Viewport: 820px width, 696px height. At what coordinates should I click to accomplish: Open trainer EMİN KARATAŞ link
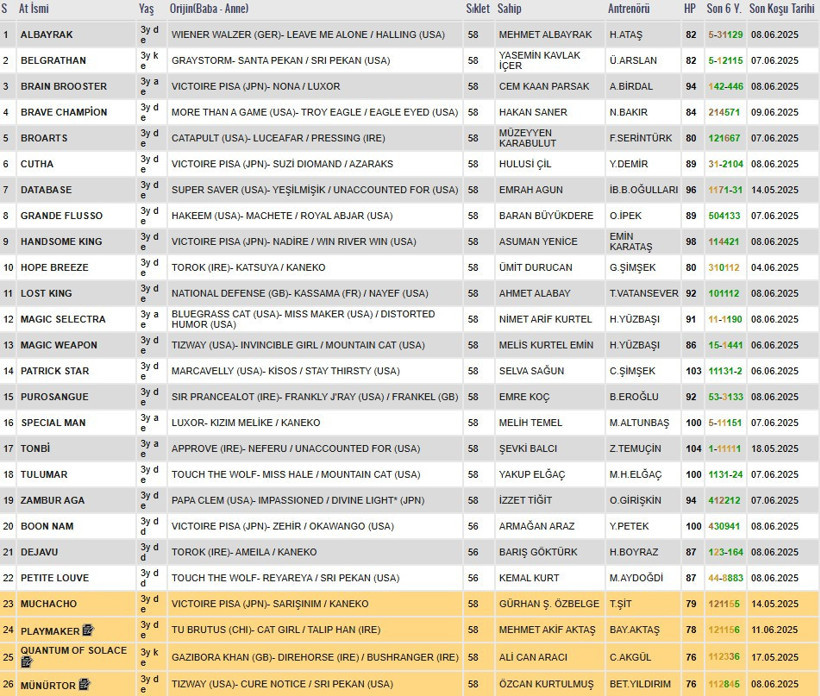pyautogui.click(x=634, y=241)
